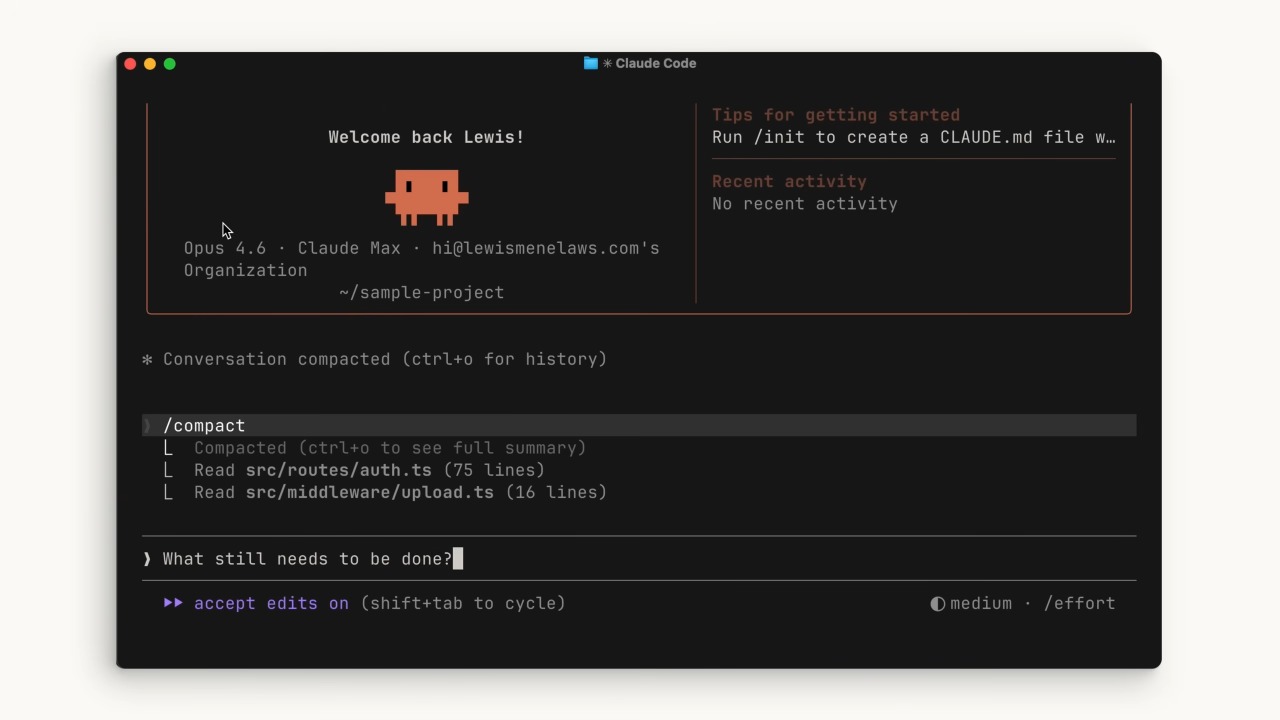
Task: Click the prompt chevron before the input text
Action: point(147,559)
